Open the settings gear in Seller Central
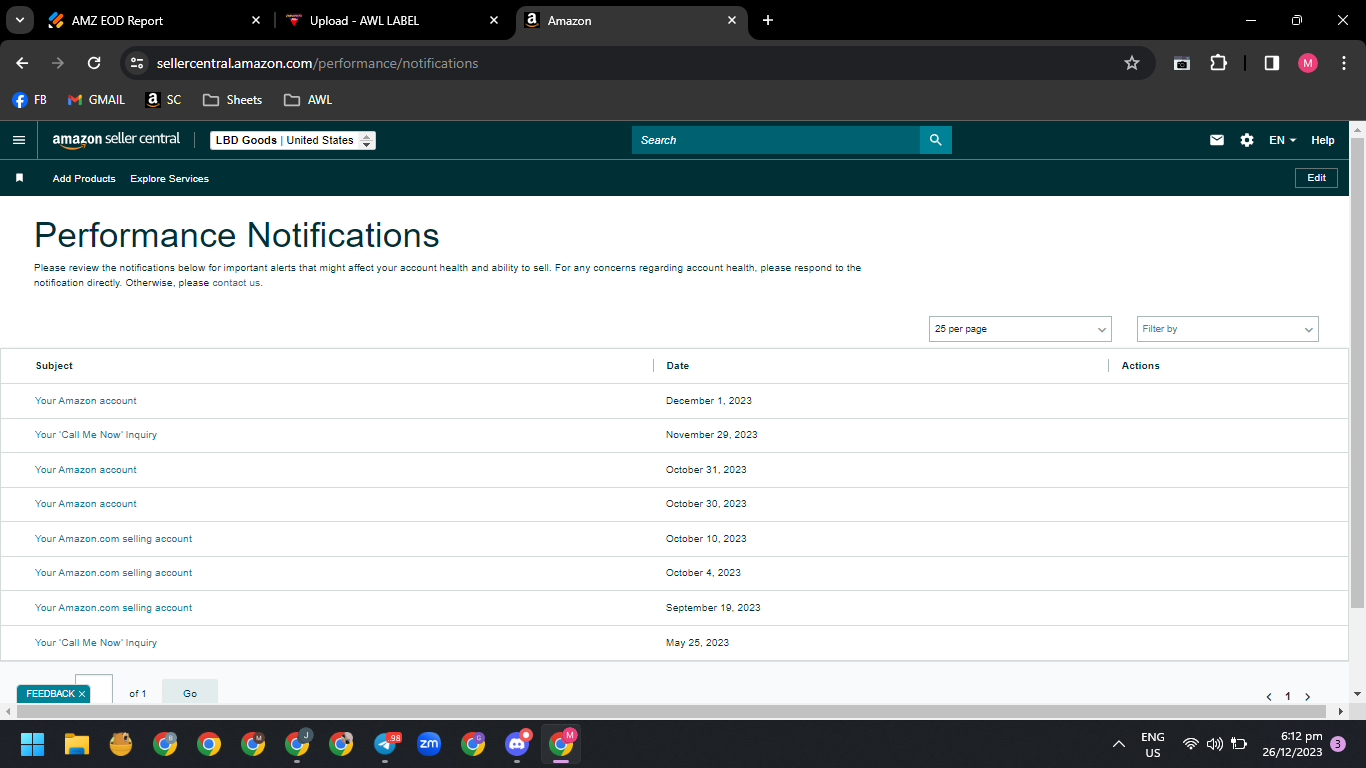 [x=1247, y=140]
